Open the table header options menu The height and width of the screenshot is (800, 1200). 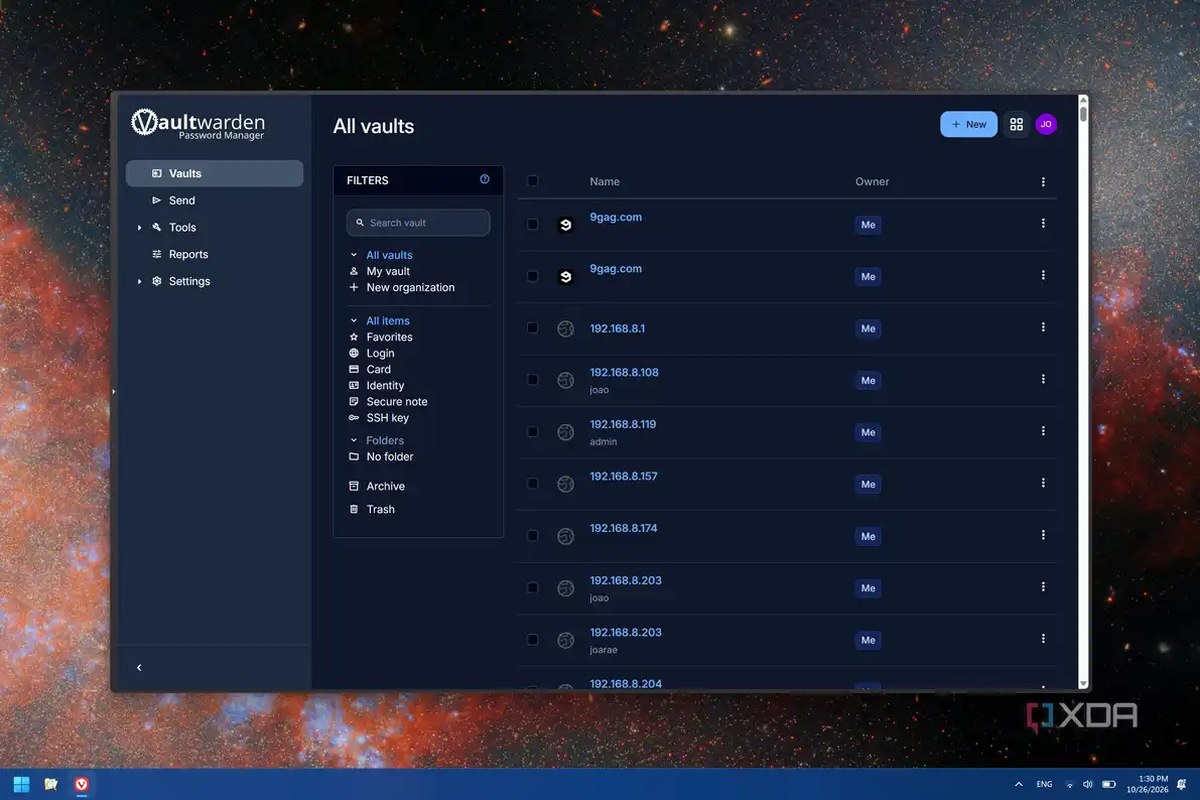[1043, 182]
